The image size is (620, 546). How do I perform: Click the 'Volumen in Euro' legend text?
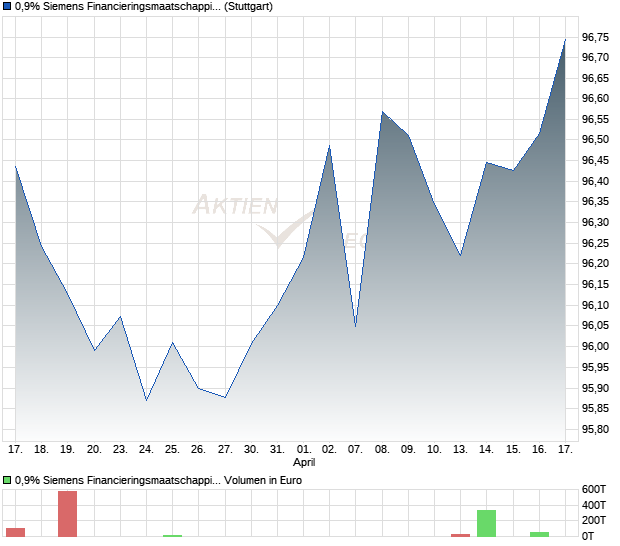click(263, 480)
